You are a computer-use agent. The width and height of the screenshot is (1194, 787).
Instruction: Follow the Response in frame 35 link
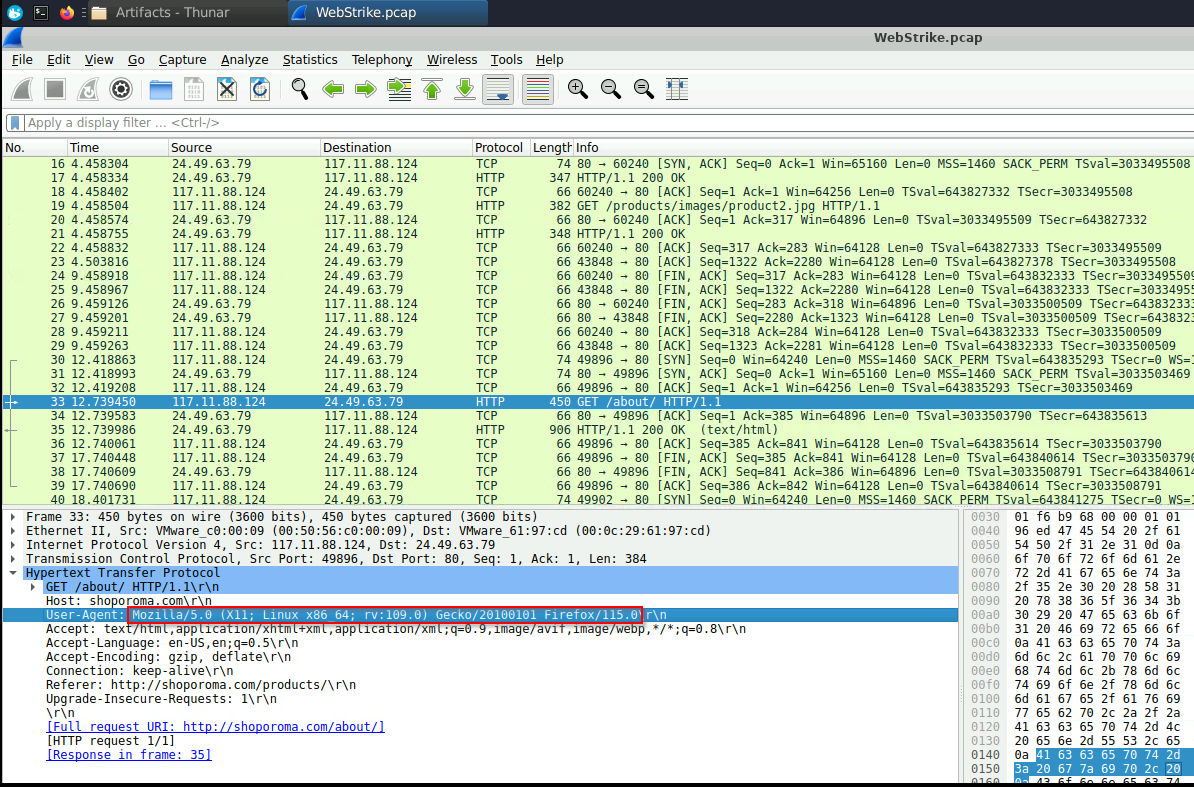pos(129,755)
